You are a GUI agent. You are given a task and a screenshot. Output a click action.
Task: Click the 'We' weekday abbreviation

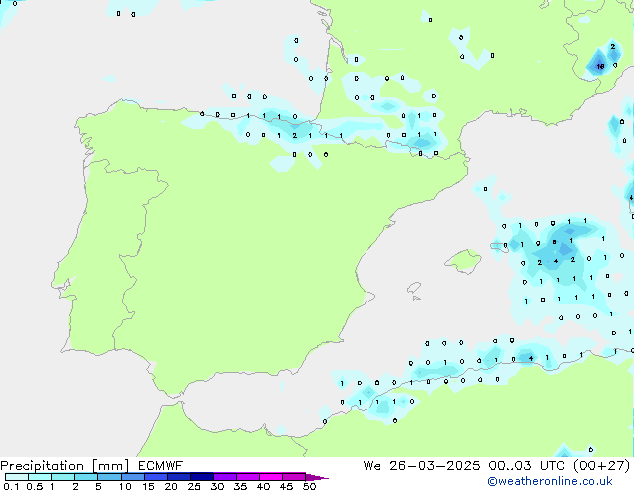pyautogui.click(x=372, y=466)
